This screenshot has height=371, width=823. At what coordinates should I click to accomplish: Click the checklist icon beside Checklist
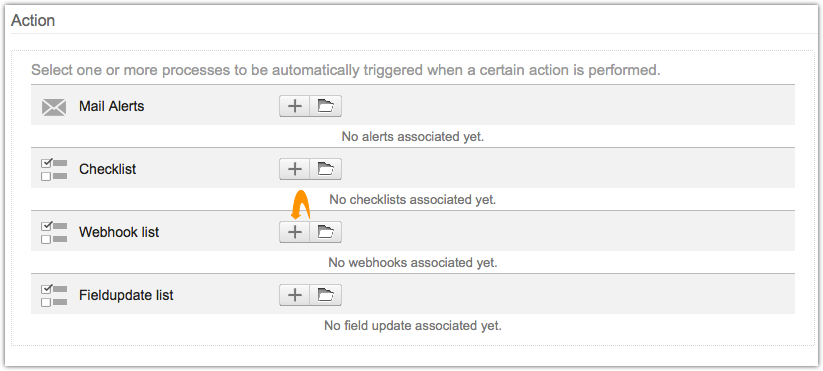pos(54,169)
